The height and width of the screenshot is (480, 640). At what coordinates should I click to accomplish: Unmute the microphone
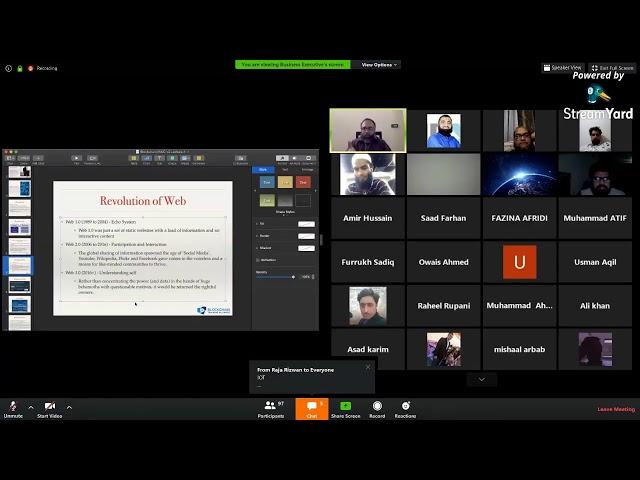click(13, 408)
